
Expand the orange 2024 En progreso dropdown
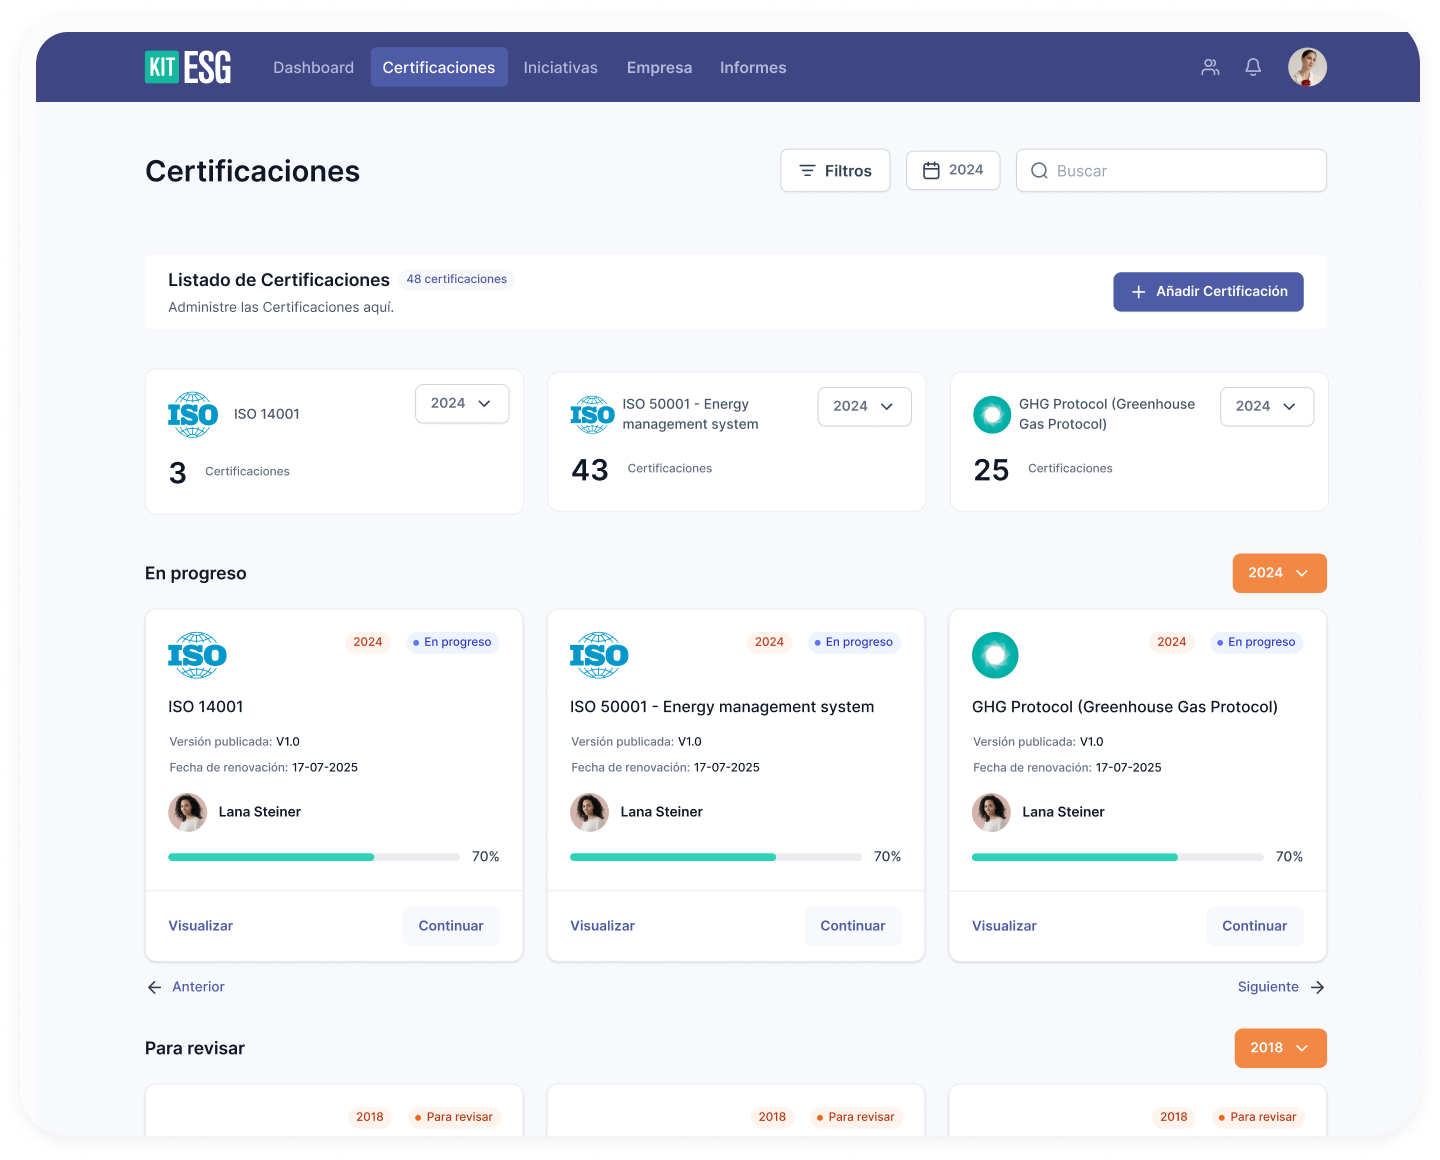pyautogui.click(x=1279, y=573)
